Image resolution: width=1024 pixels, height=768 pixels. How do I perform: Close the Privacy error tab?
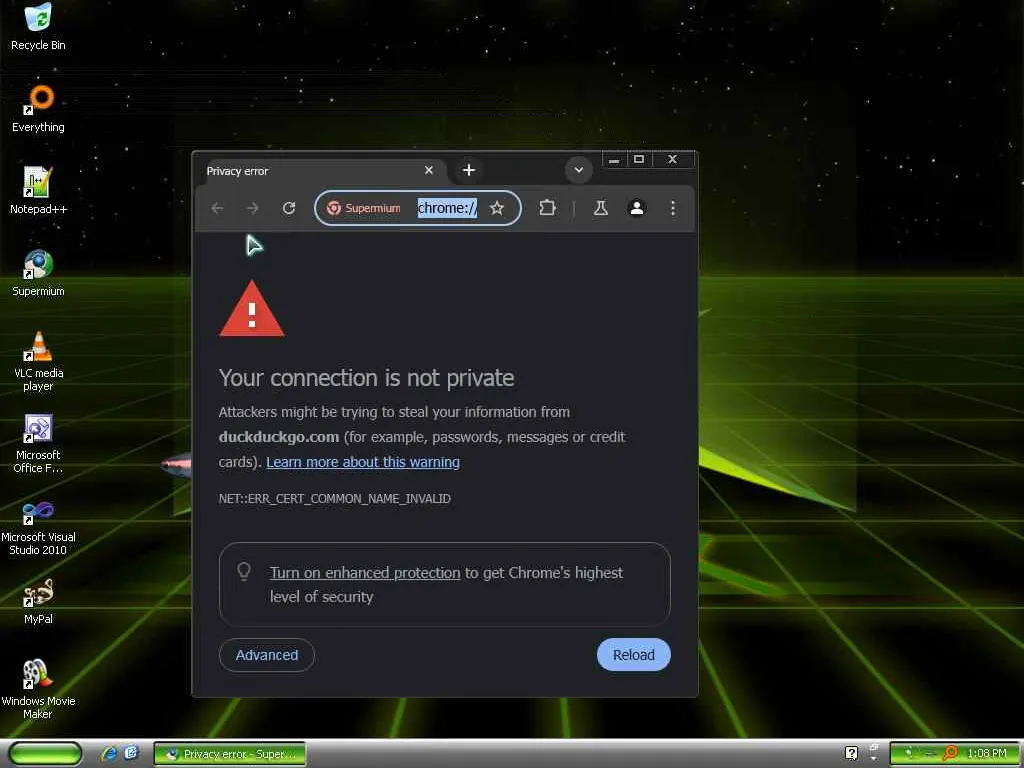(x=429, y=170)
